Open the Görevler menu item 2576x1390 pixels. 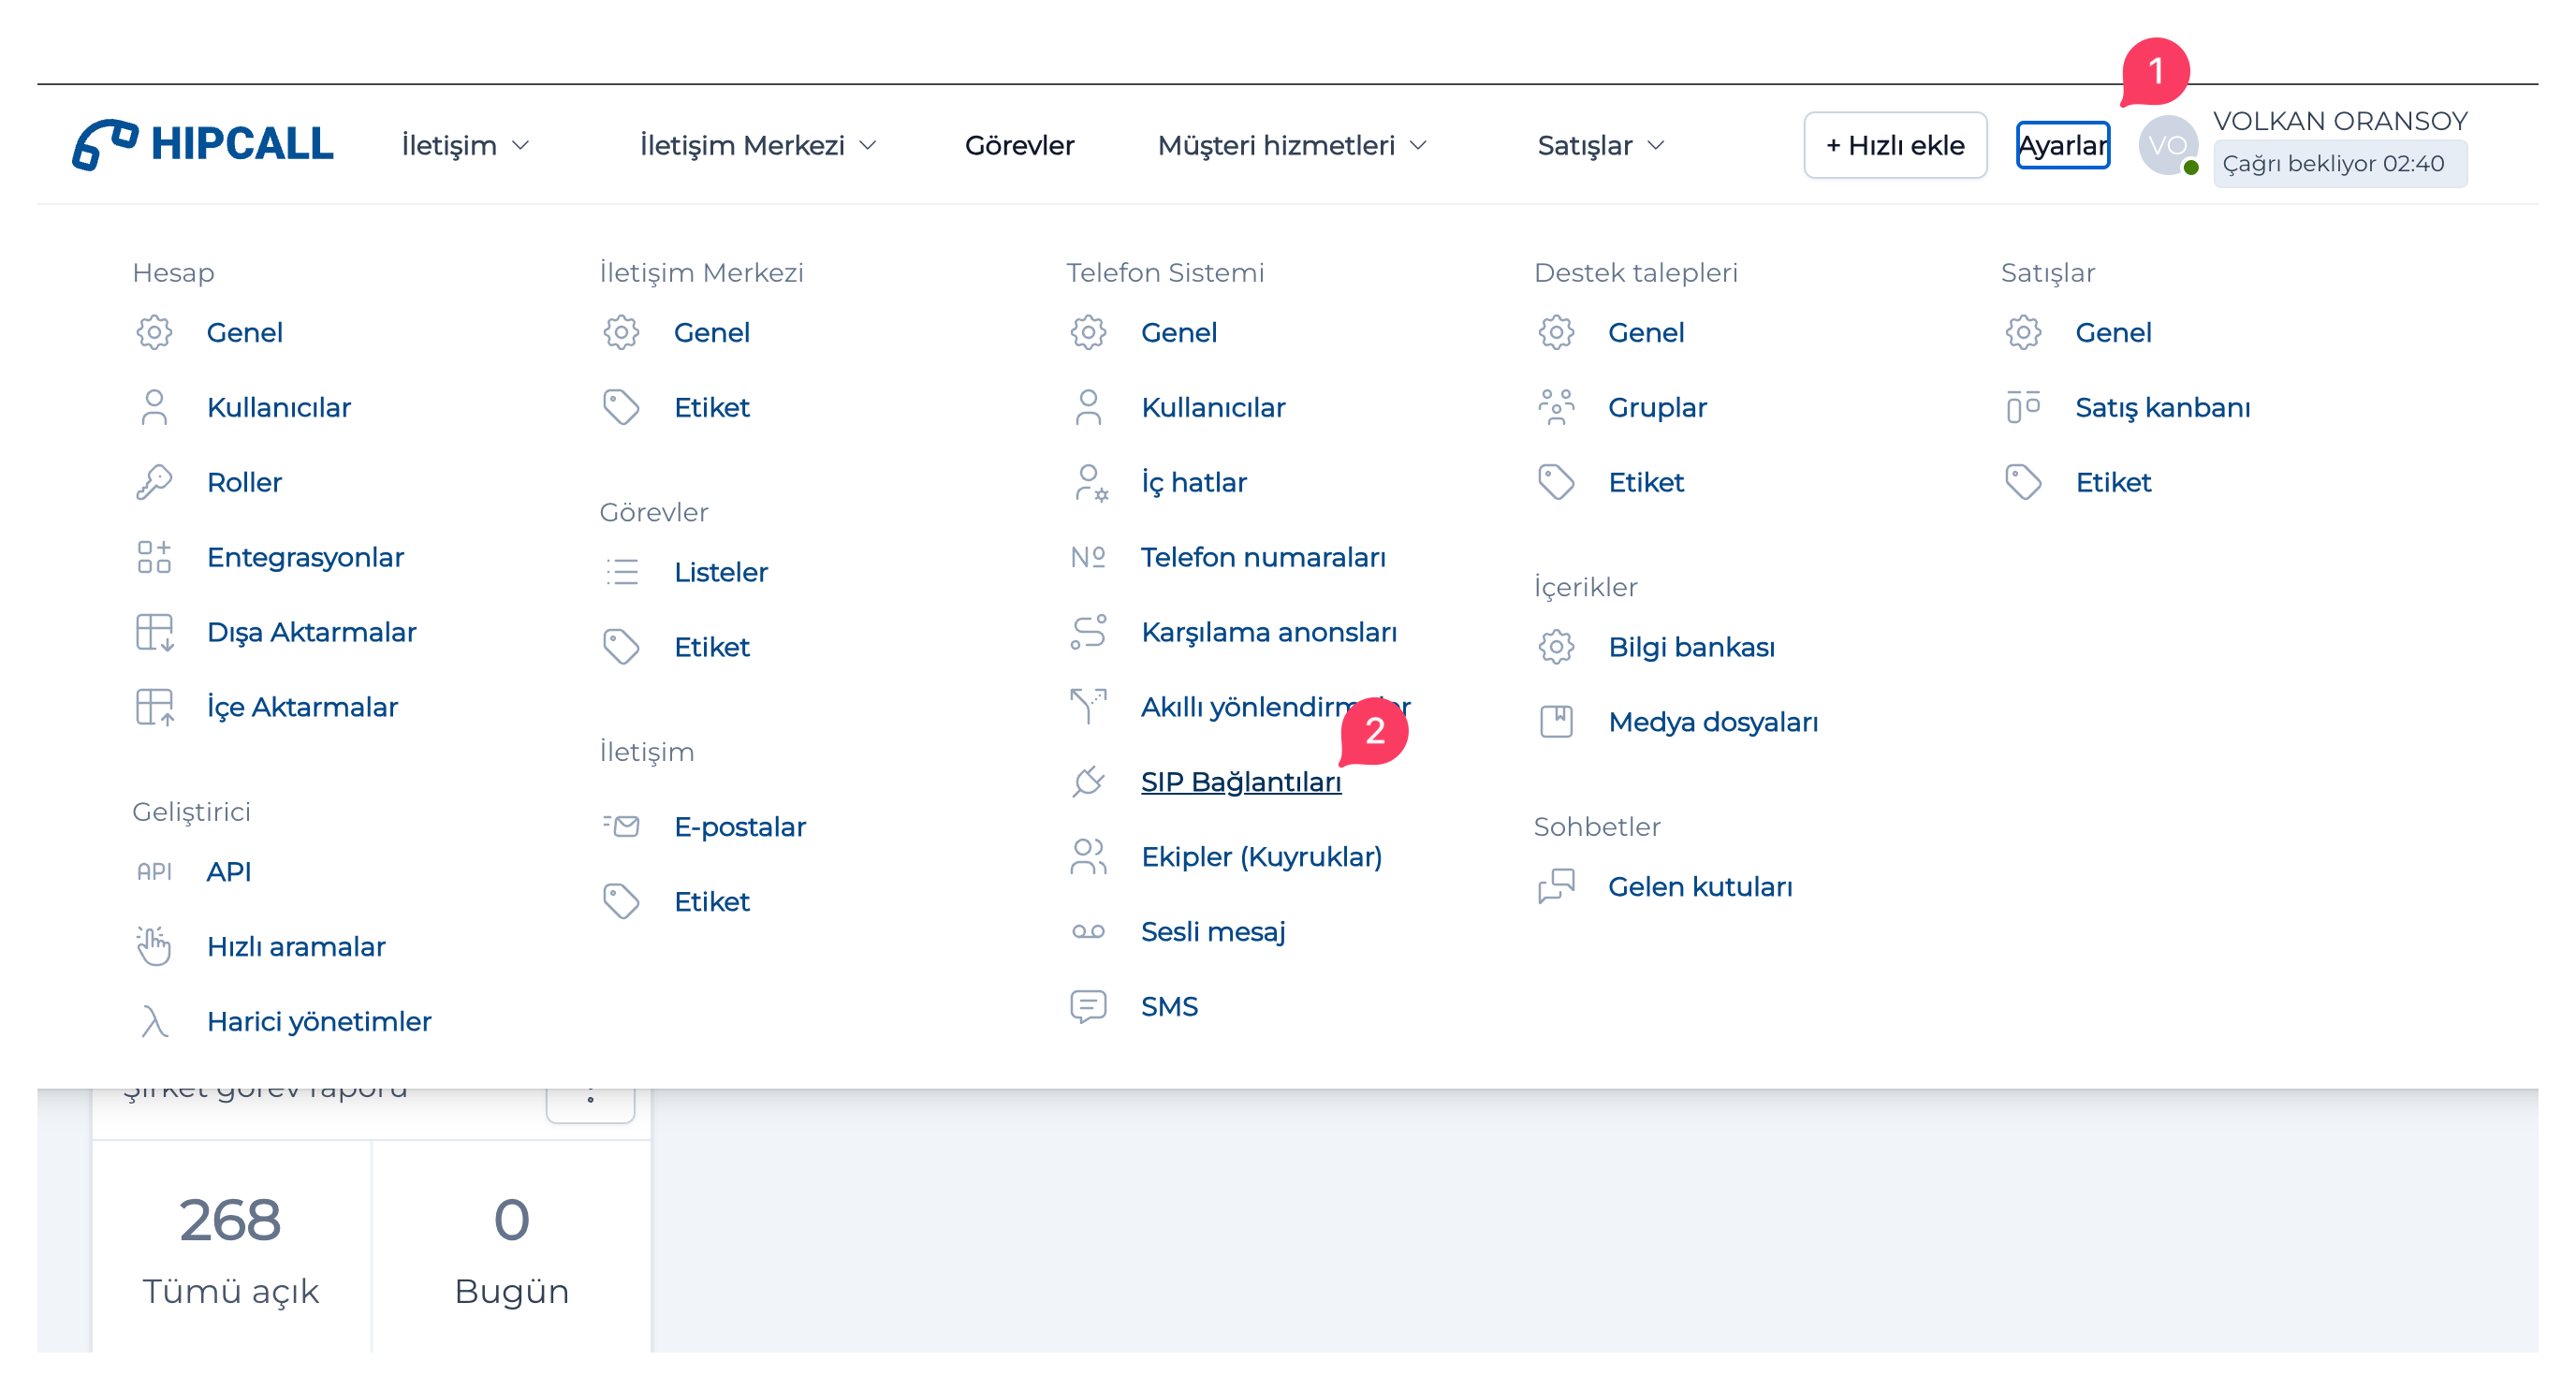pyautogui.click(x=1018, y=145)
